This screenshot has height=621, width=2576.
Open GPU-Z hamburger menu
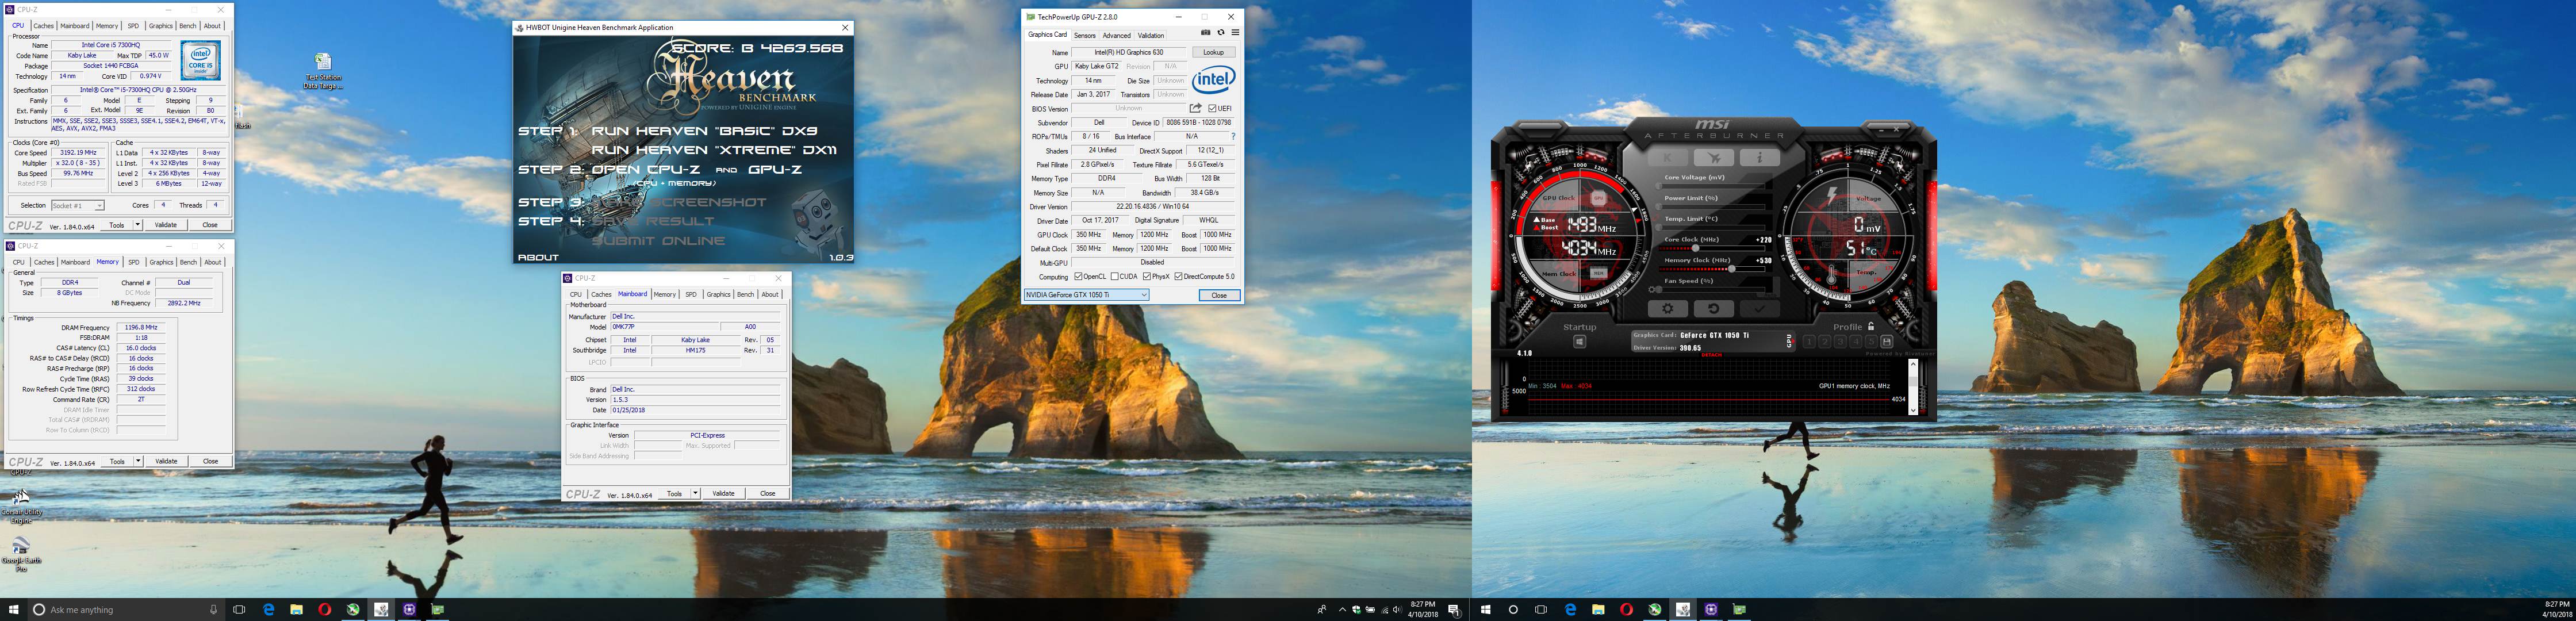point(1235,33)
